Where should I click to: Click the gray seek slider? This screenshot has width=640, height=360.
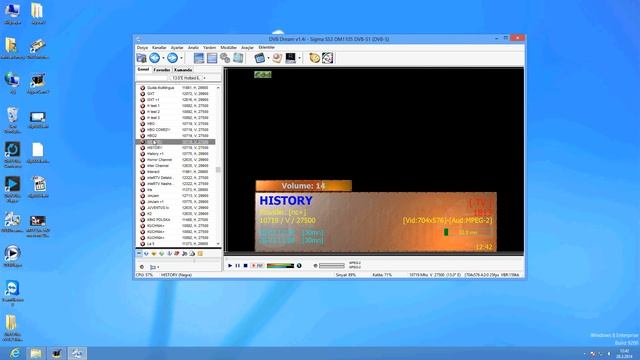(331, 266)
